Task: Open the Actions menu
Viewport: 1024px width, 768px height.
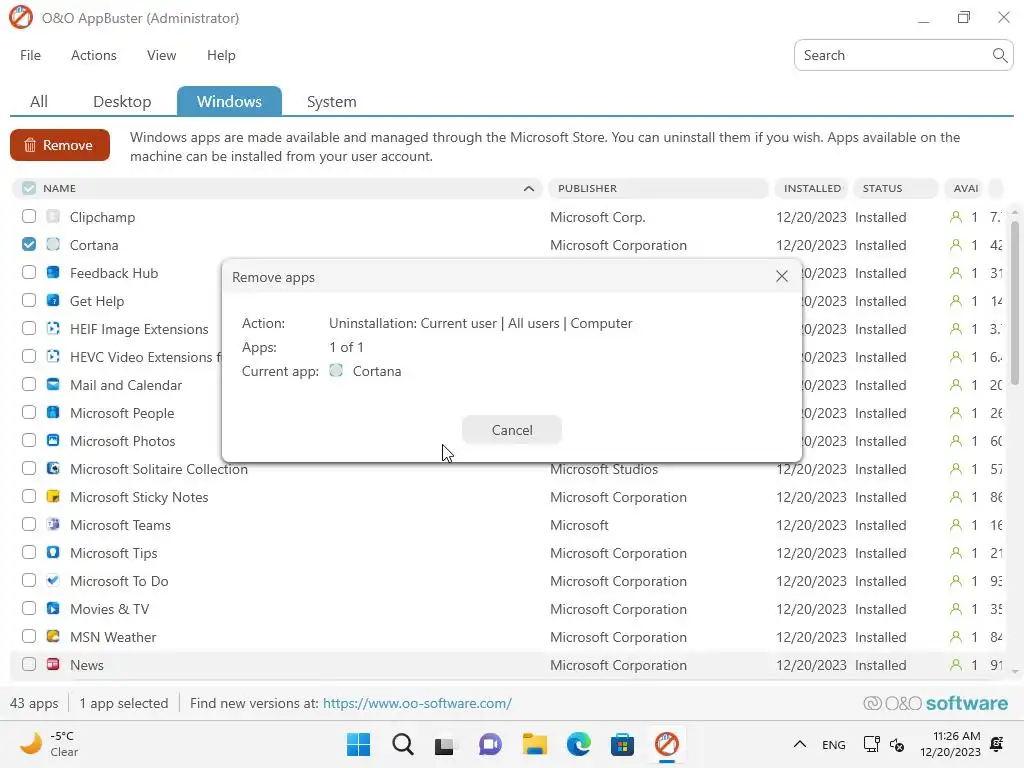Action: (x=93, y=56)
